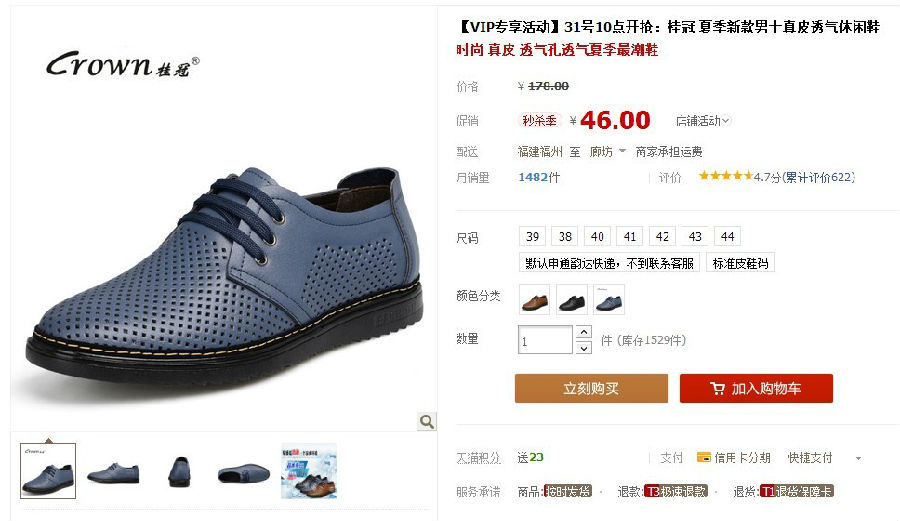The height and width of the screenshot is (521, 900).
Task: Increase quantity with the up arrow
Action: click(x=584, y=332)
